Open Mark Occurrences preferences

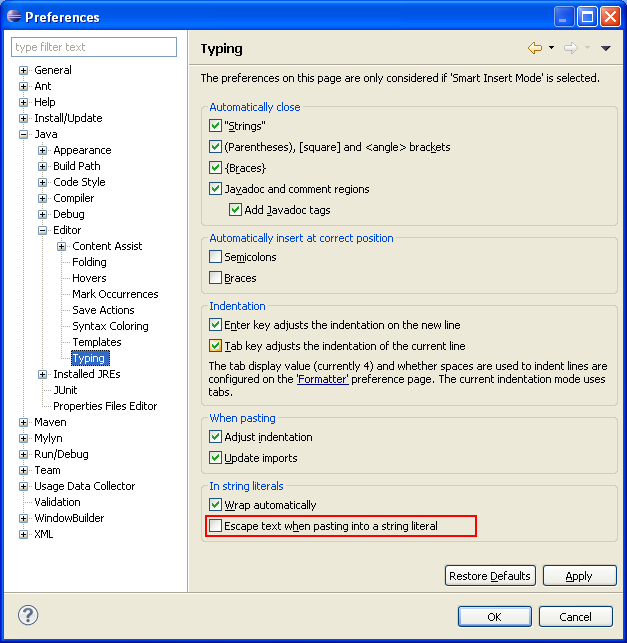tap(115, 294)
